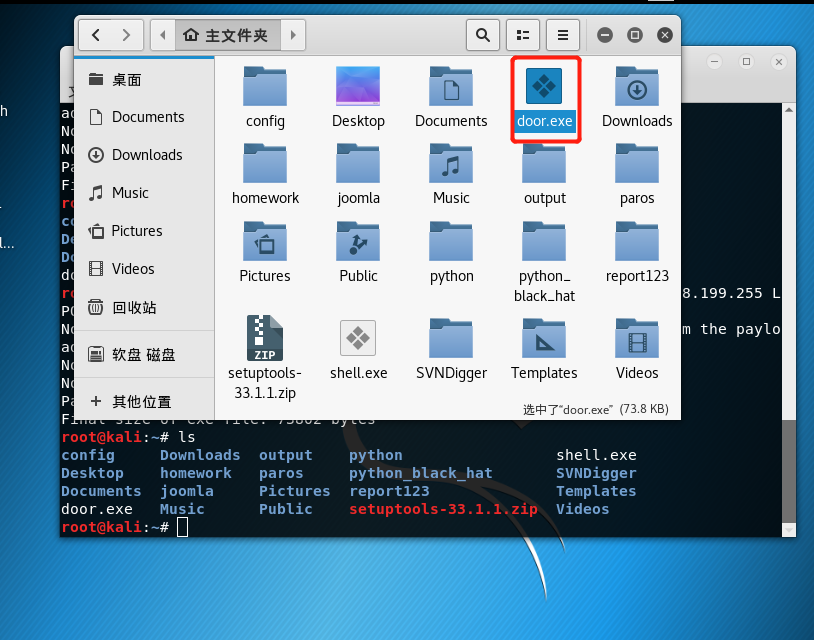
Task: Open 其他位置 other locations in sidebar
Action: (x=144, y=401)
